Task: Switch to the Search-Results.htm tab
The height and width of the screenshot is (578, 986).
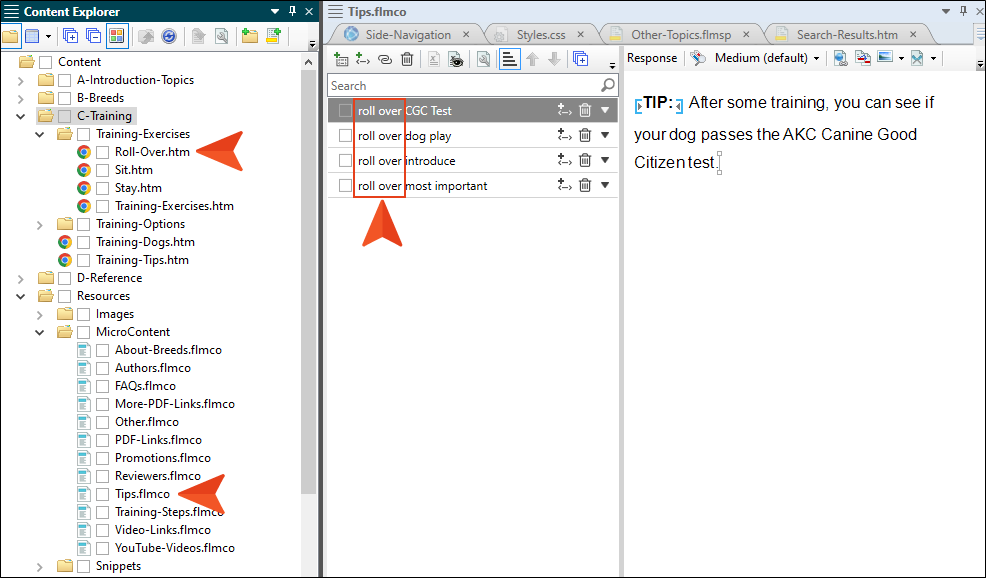Action: (x=847, y=35)
